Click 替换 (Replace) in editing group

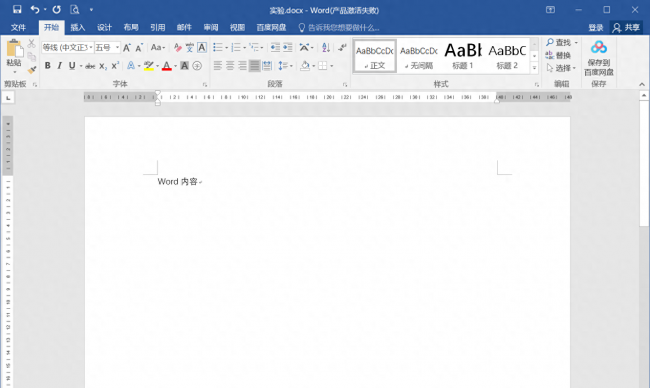pyautogui.click(x=558, y=55)
